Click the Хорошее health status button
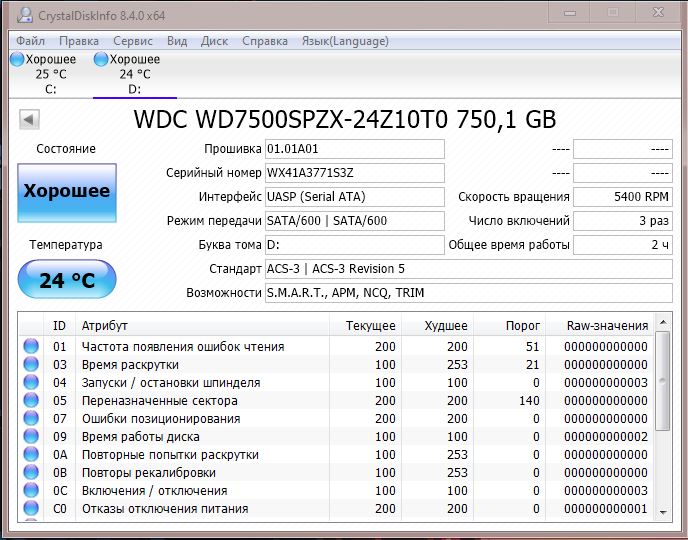 (67, 193)
